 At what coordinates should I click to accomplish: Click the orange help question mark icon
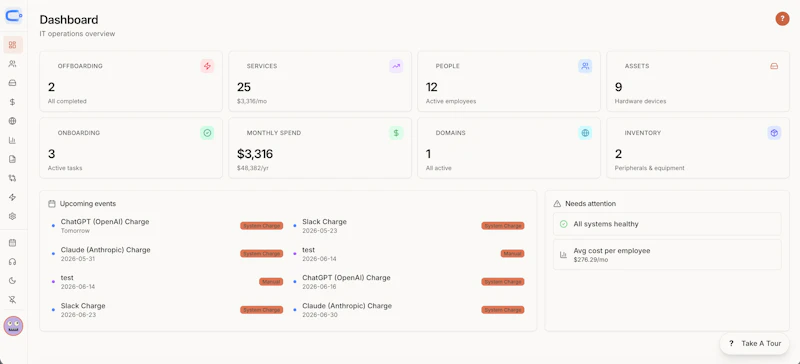point(782,19)
